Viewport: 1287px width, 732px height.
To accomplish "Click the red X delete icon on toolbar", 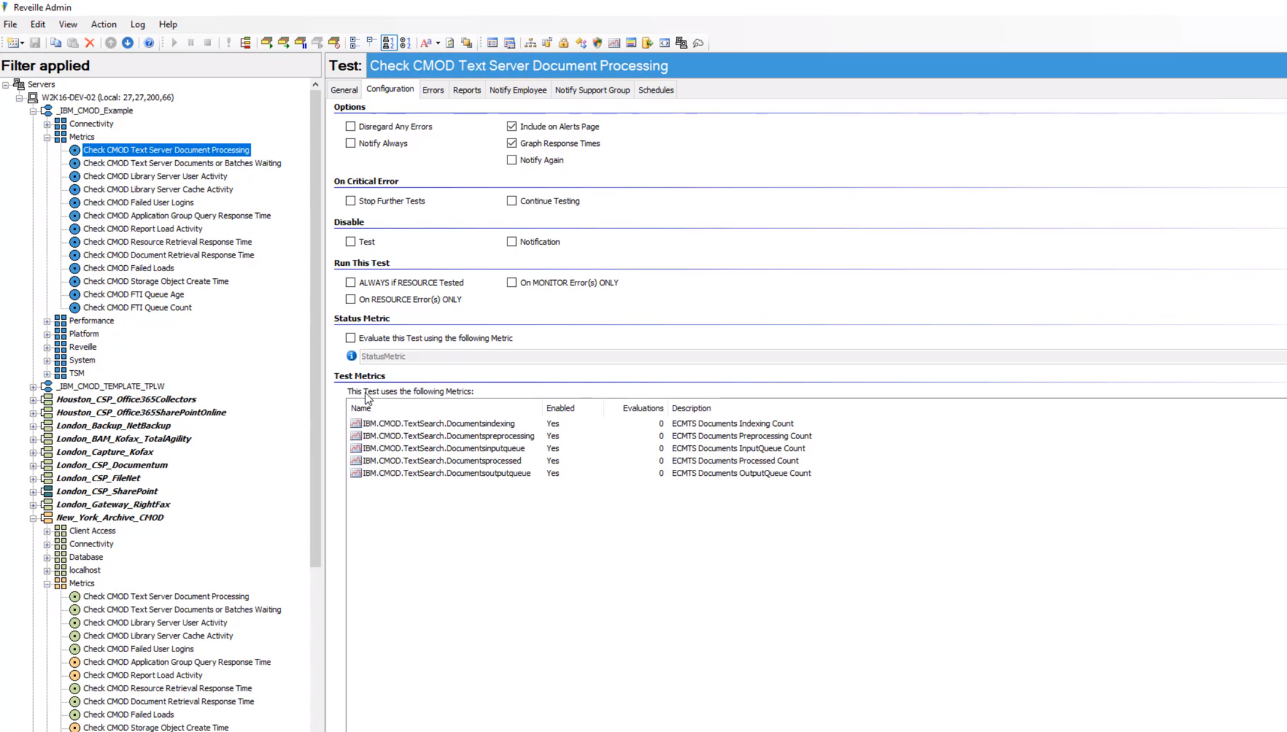I will pos(90,42).
